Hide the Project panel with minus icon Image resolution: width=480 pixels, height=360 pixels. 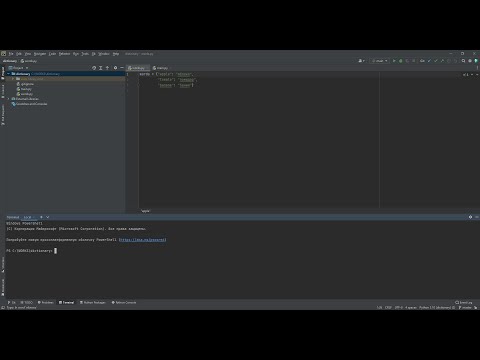122,68
